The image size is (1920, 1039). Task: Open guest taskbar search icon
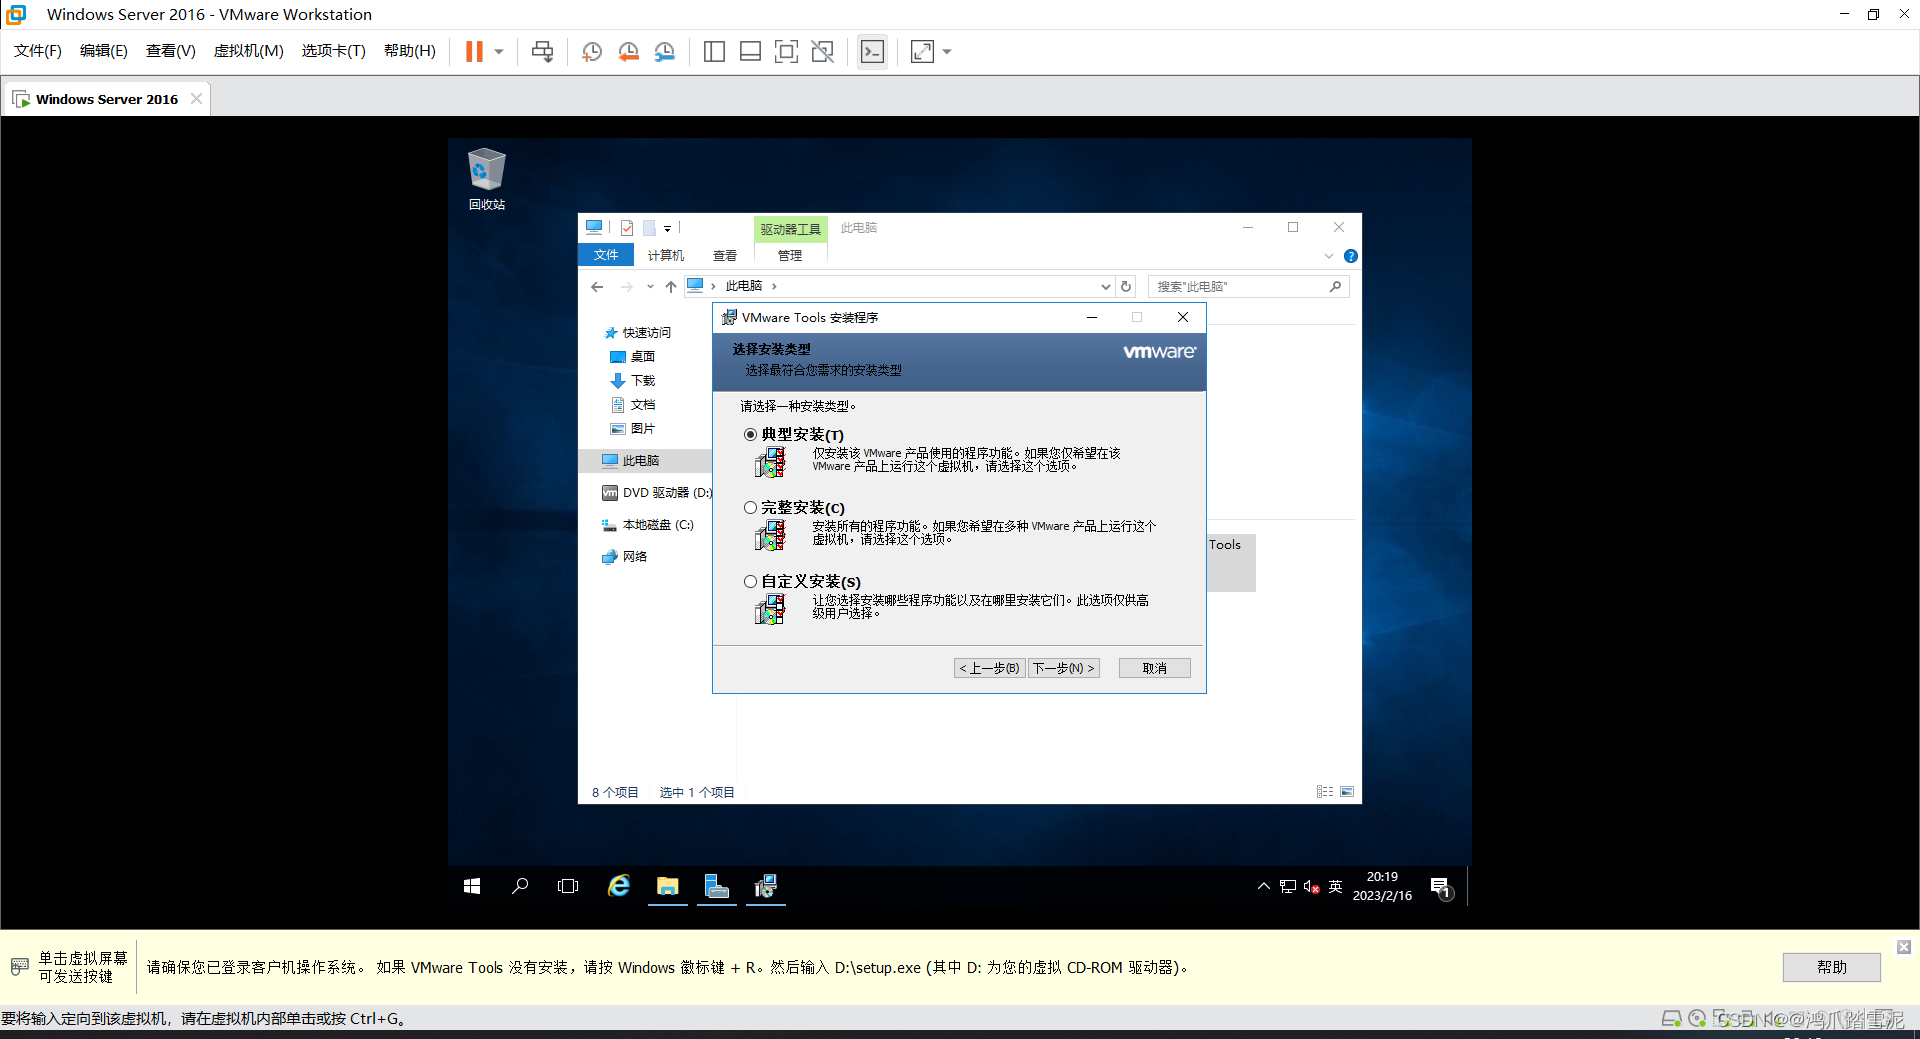[x=520, y=886]
